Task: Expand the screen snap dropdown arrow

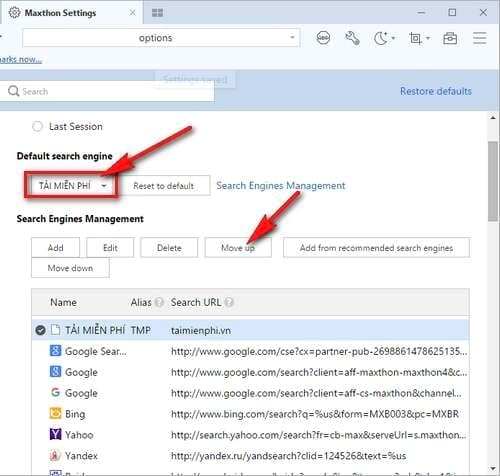Action: pyautogui.click(x=428, y=38)
